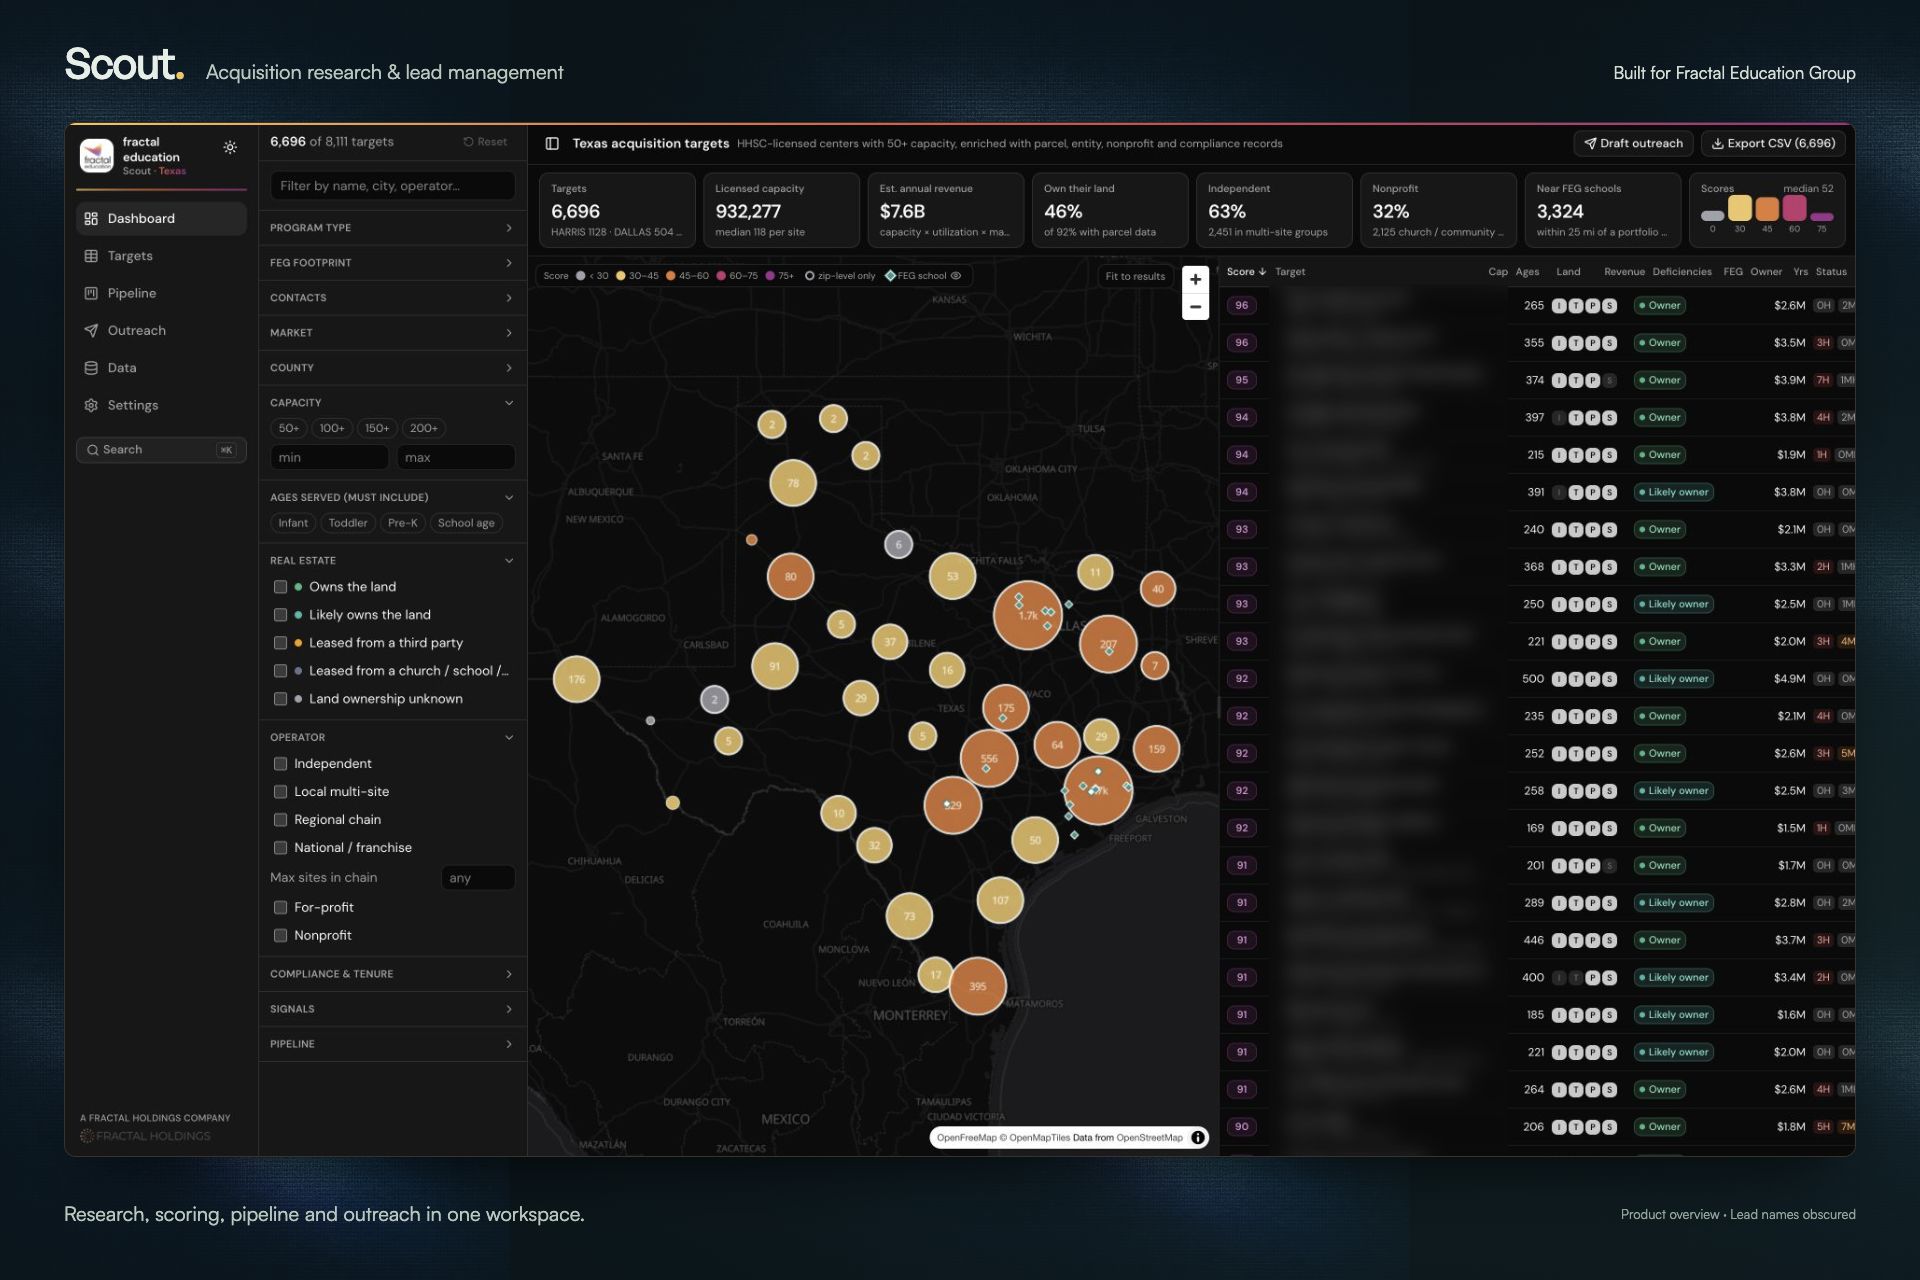This screenshot has width=1920, height=1280.
Task: Open map attribution info icon
Action: coord(1197,1137)
